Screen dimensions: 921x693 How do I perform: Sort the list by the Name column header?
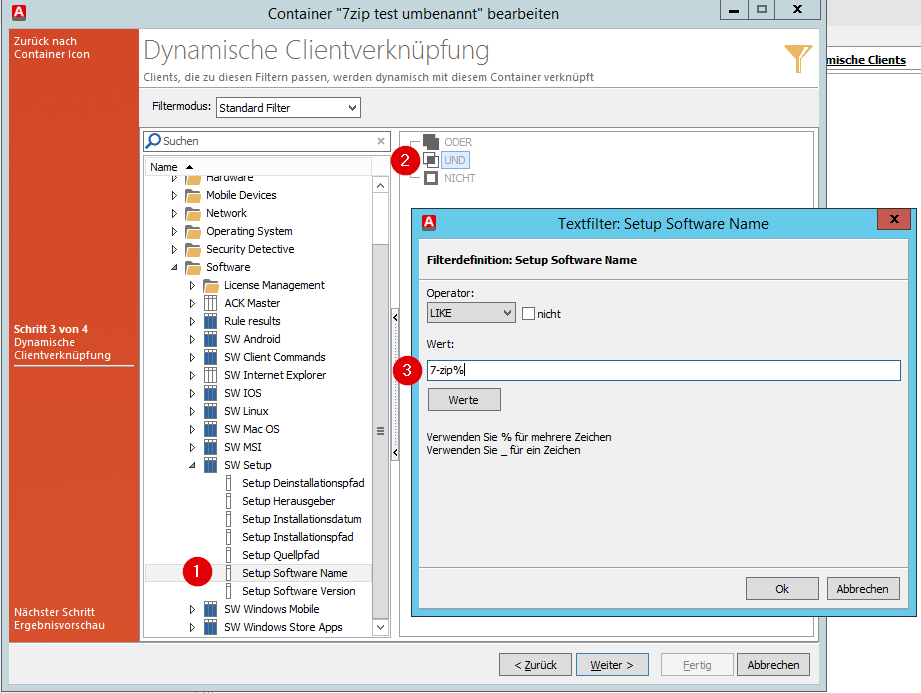[258, 167]
